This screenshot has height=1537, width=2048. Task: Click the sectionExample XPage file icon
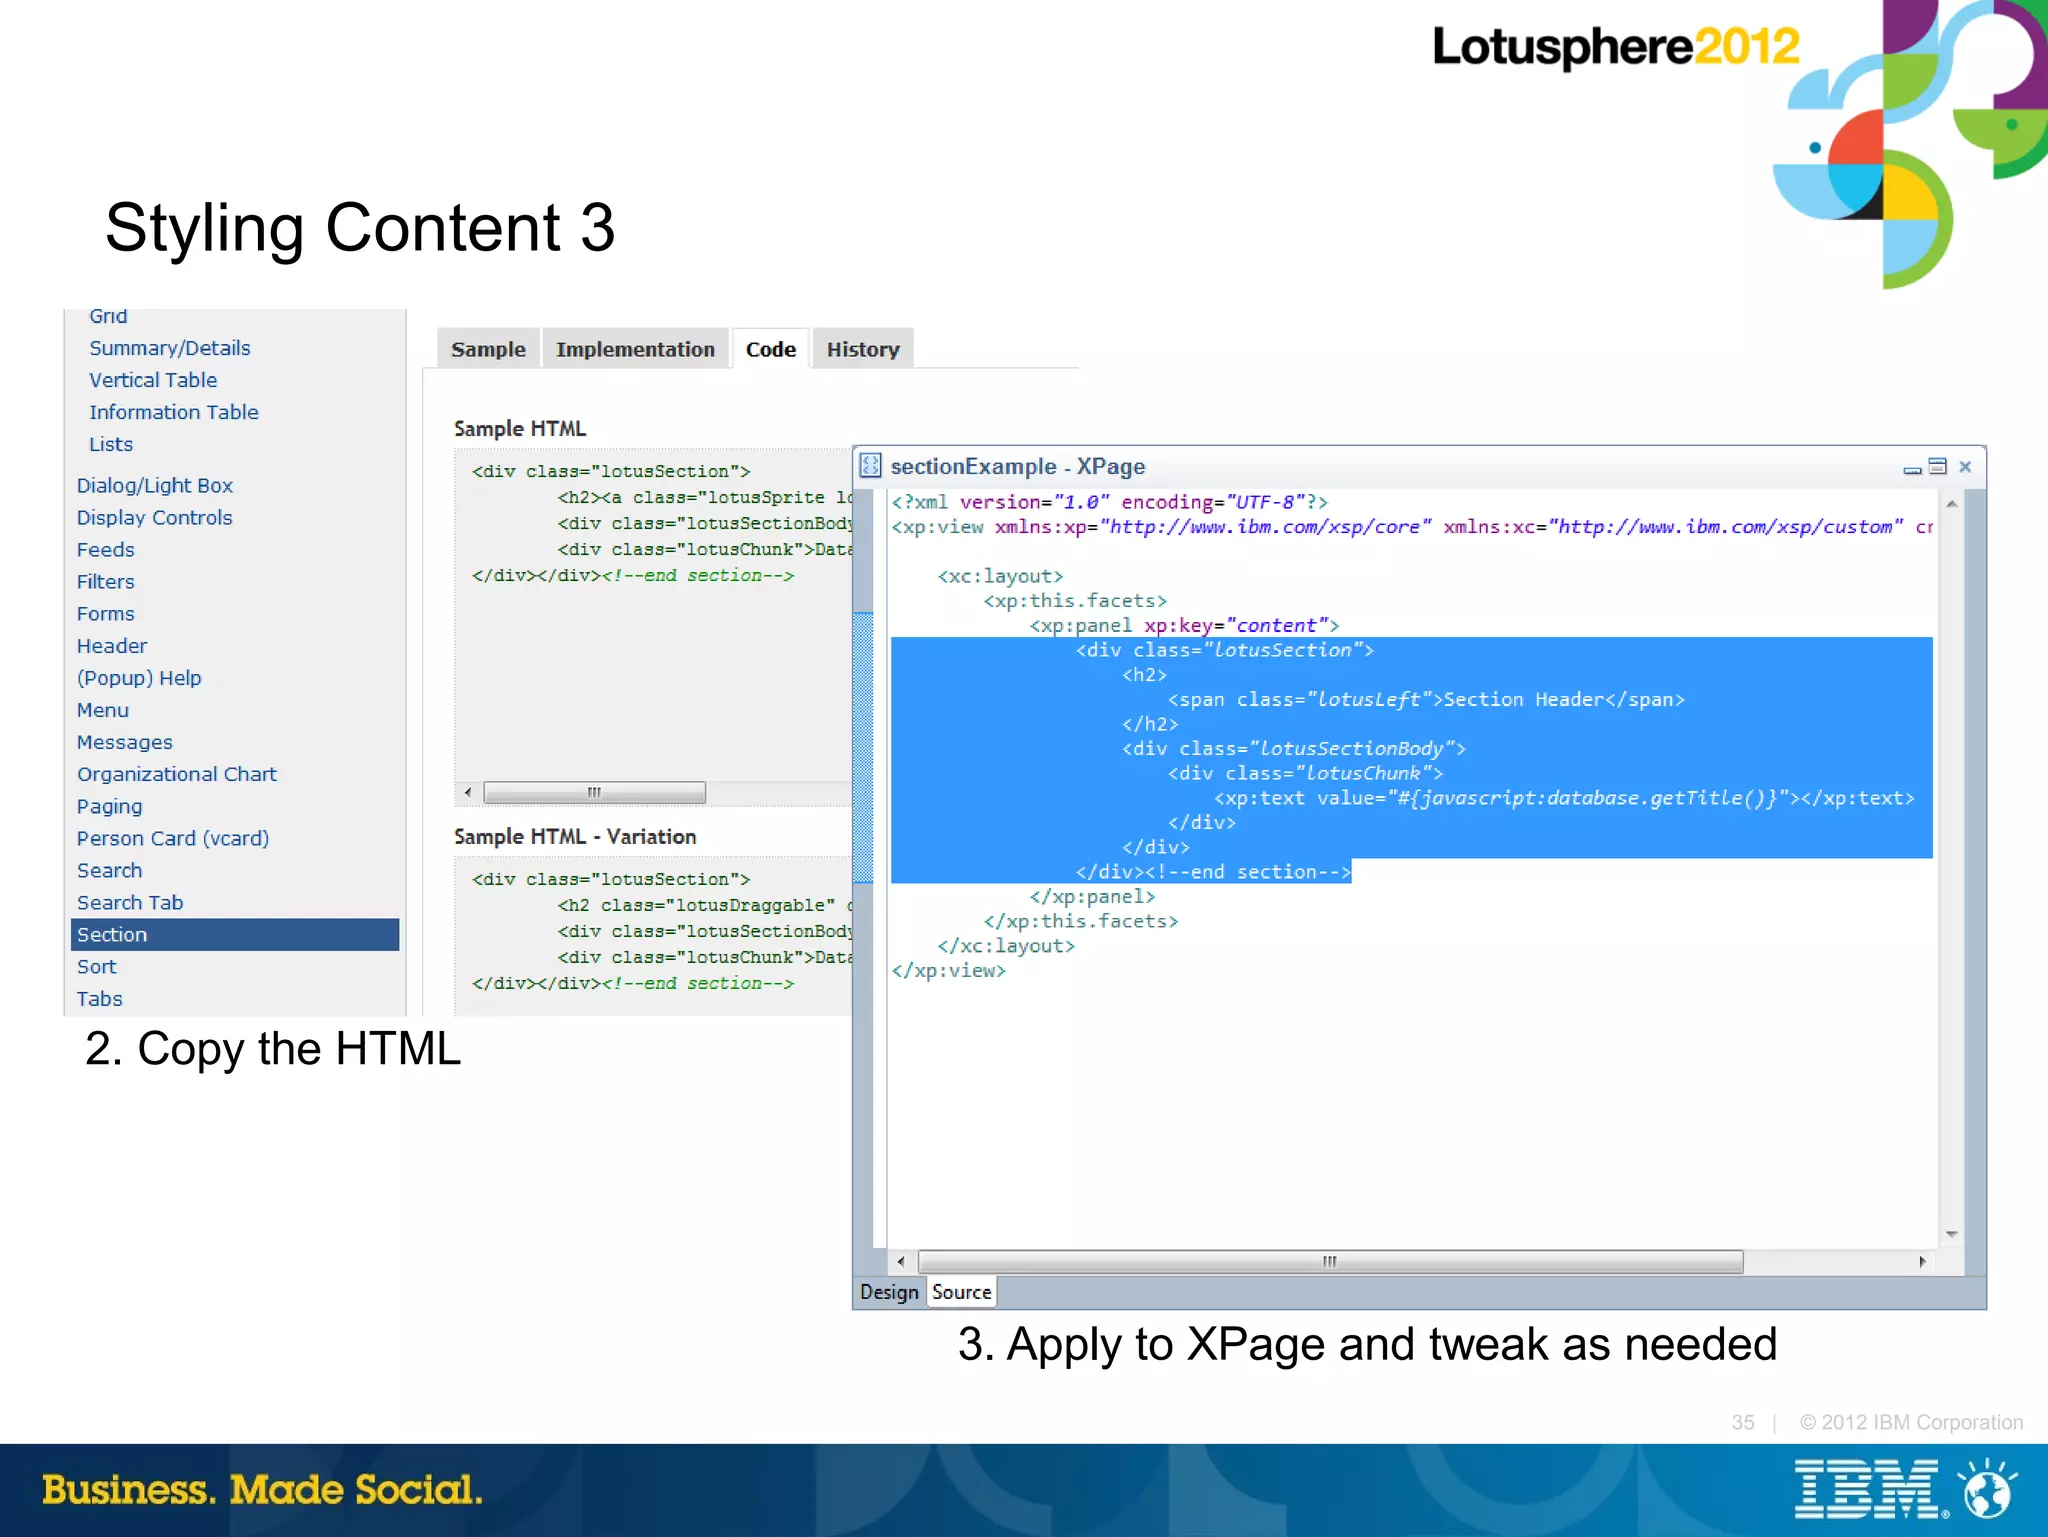tap(871, 466)
